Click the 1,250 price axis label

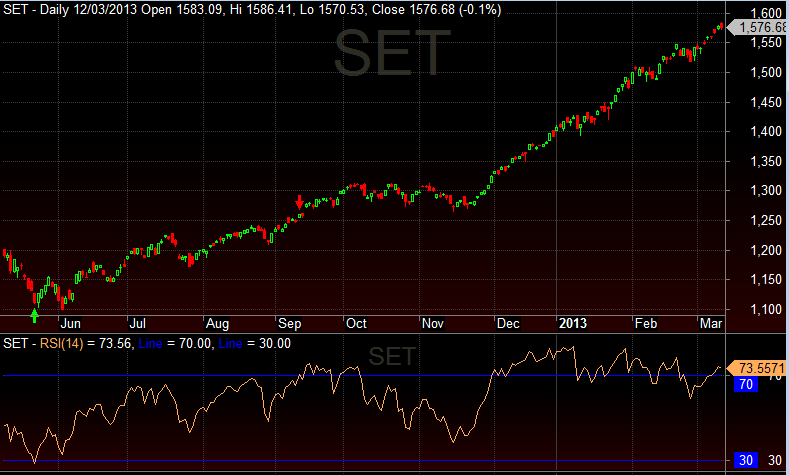(766, 220)
